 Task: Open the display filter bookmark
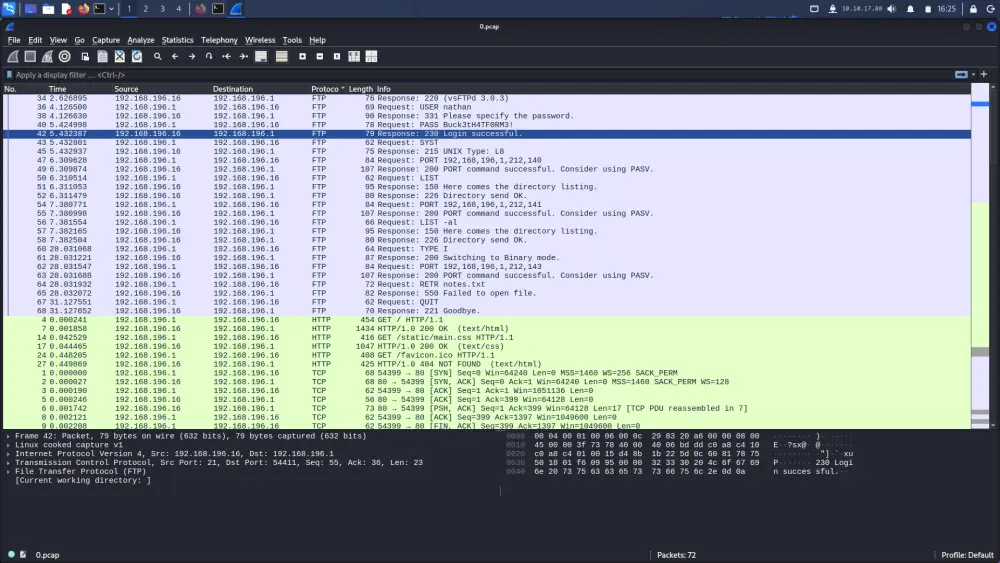9,75
